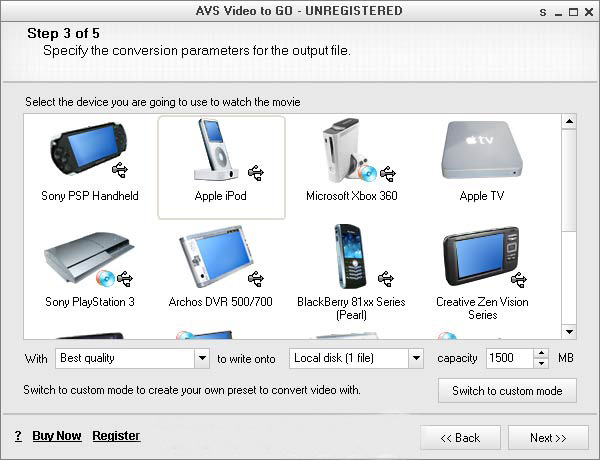This screenshot has height=460, width=600.
Task: Increase capacity with the up spinner arrow
Action: coord(541,354)
